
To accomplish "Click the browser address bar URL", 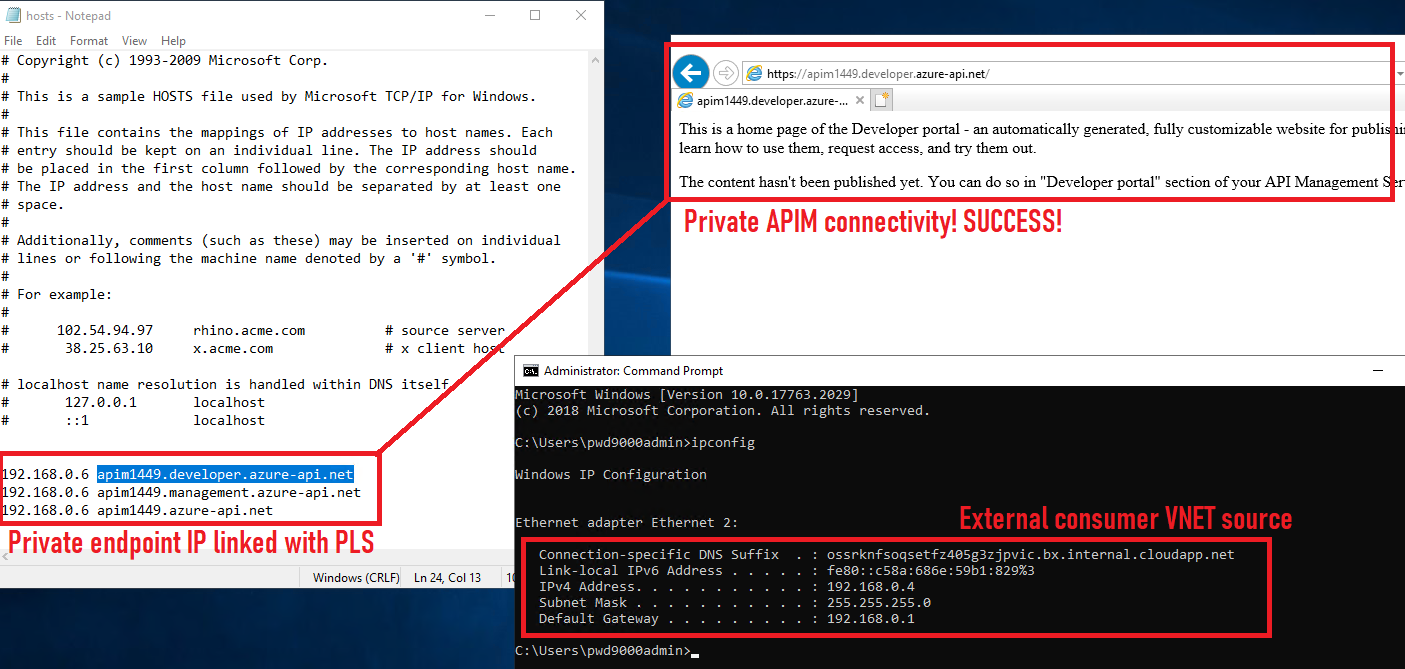I will point(879,74).
